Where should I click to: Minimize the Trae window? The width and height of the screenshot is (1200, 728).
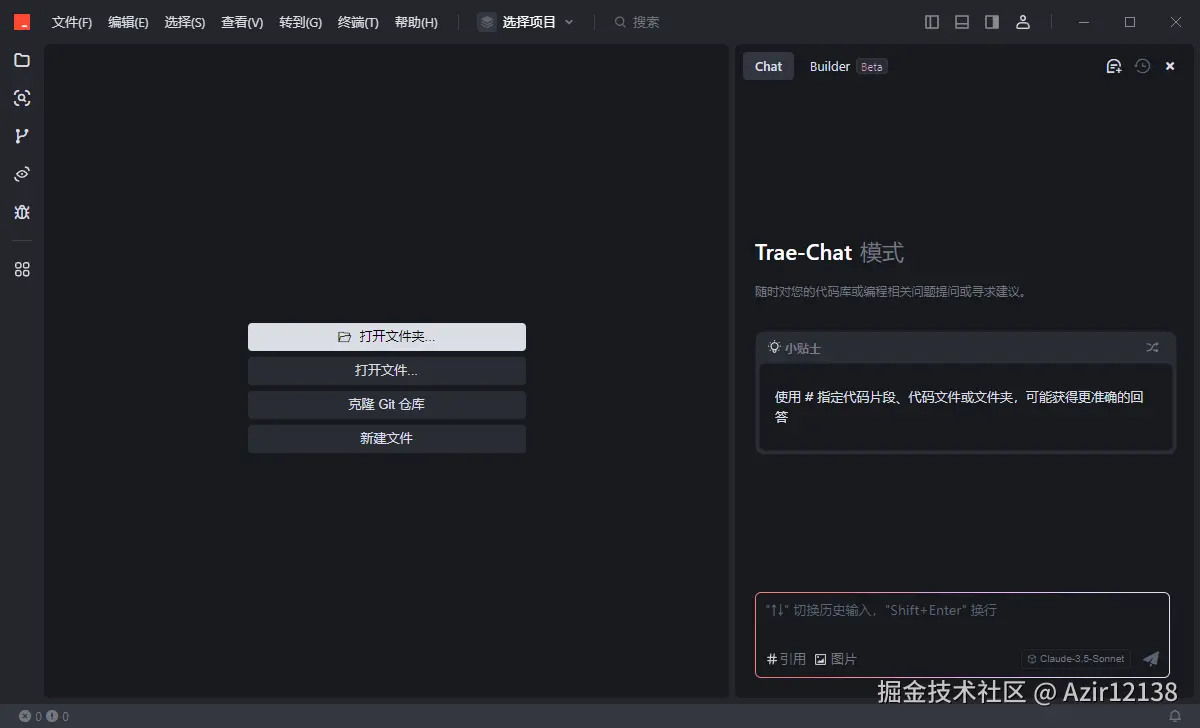click(x=1084, y=22)
